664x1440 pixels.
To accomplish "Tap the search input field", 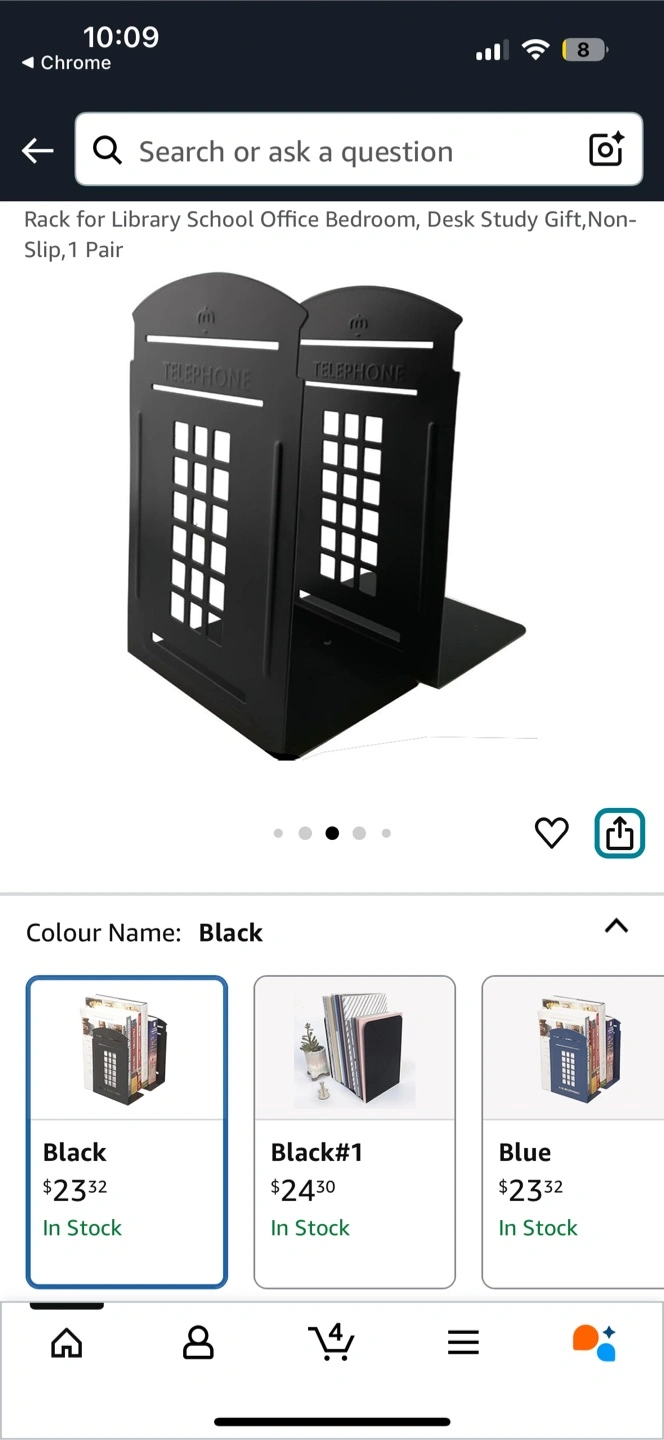I will (359, 150).
